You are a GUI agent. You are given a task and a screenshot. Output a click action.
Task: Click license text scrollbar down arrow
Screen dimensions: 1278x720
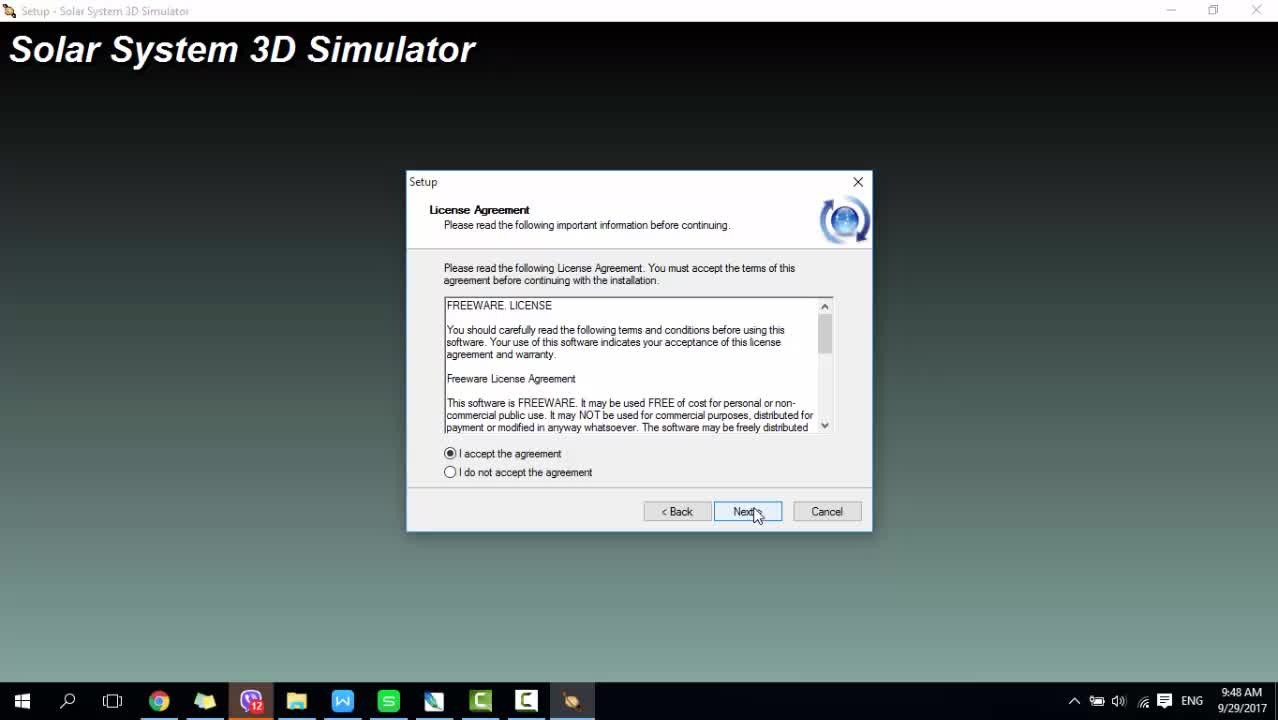pyautogui.click(x=825, y=425)
